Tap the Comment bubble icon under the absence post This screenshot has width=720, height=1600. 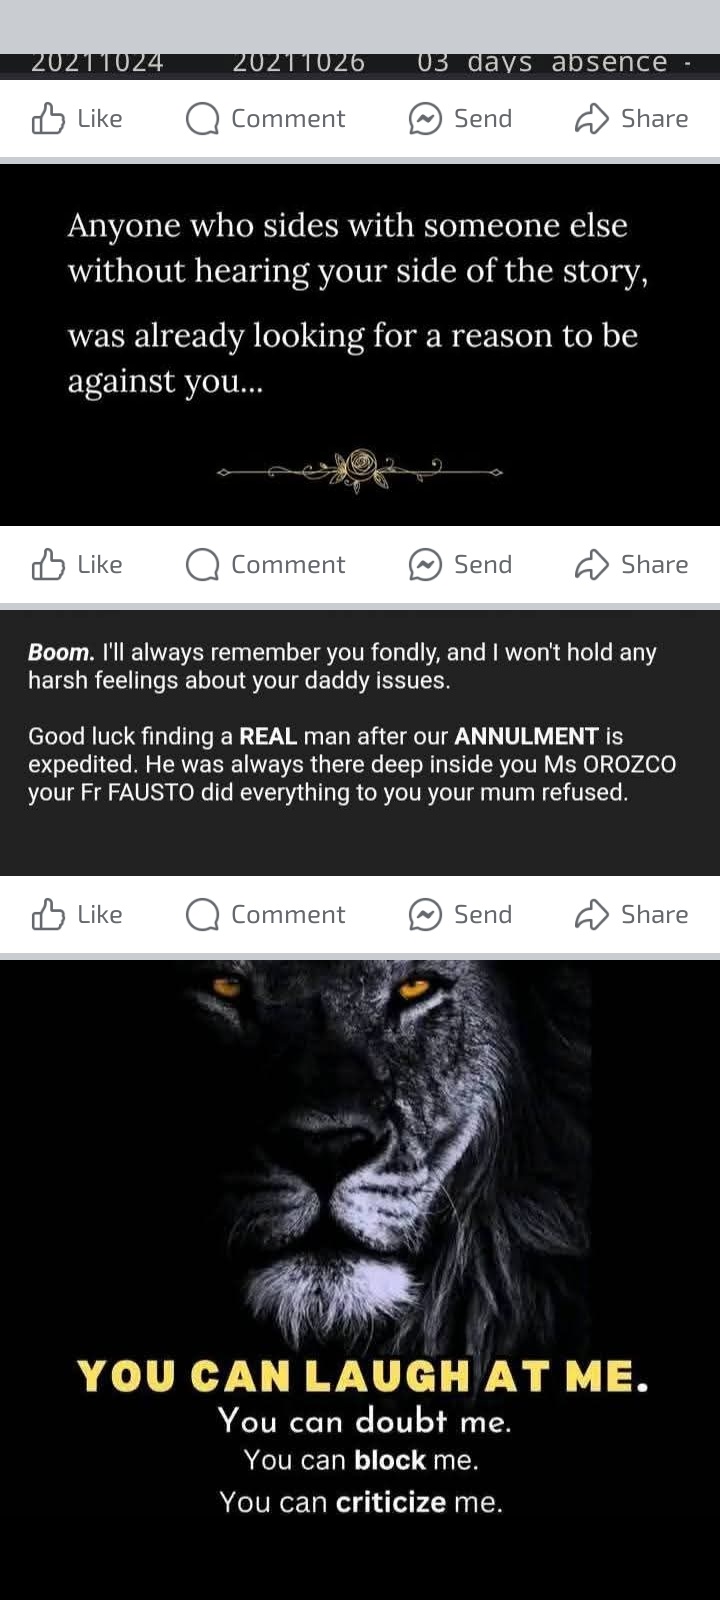[202, 119]
